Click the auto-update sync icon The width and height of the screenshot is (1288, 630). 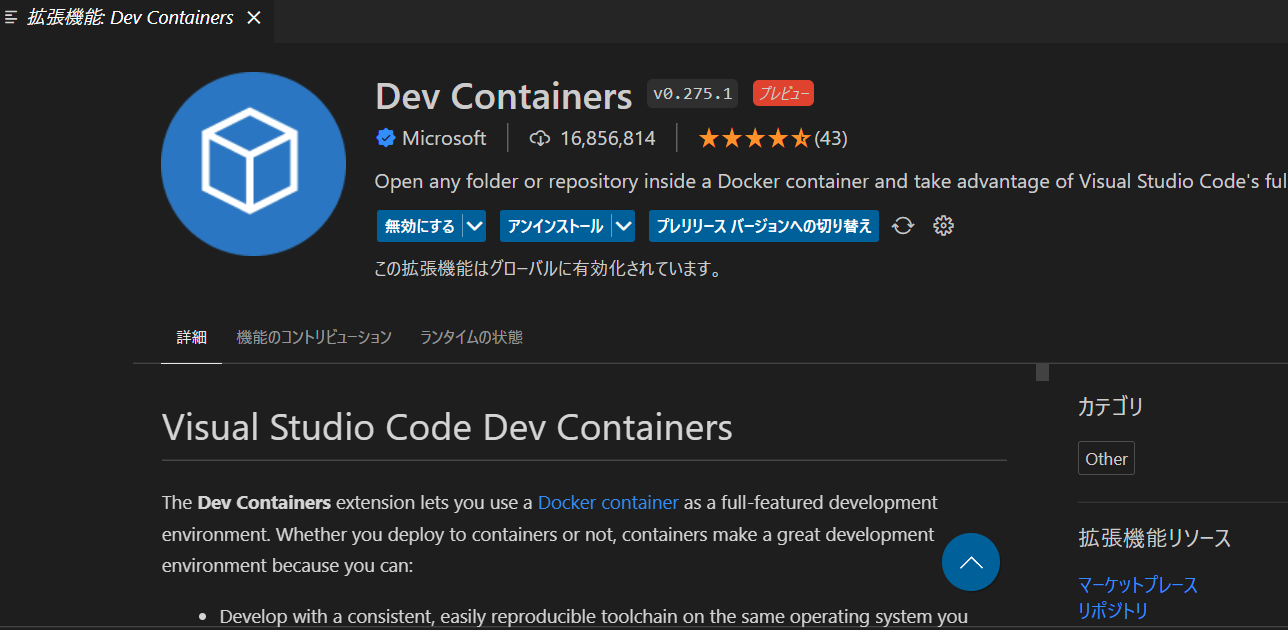pyautogui.click(x=903, y=226)
